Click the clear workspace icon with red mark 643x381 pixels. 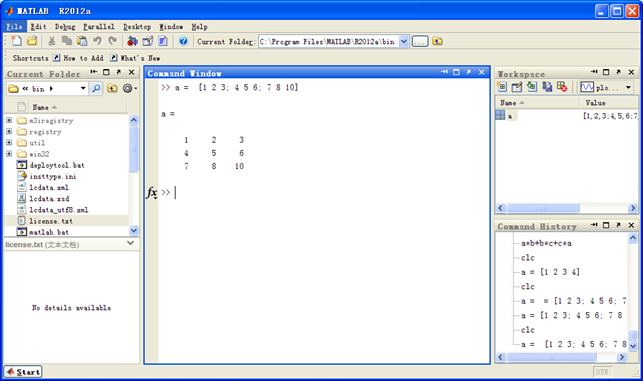click(562, 87)
